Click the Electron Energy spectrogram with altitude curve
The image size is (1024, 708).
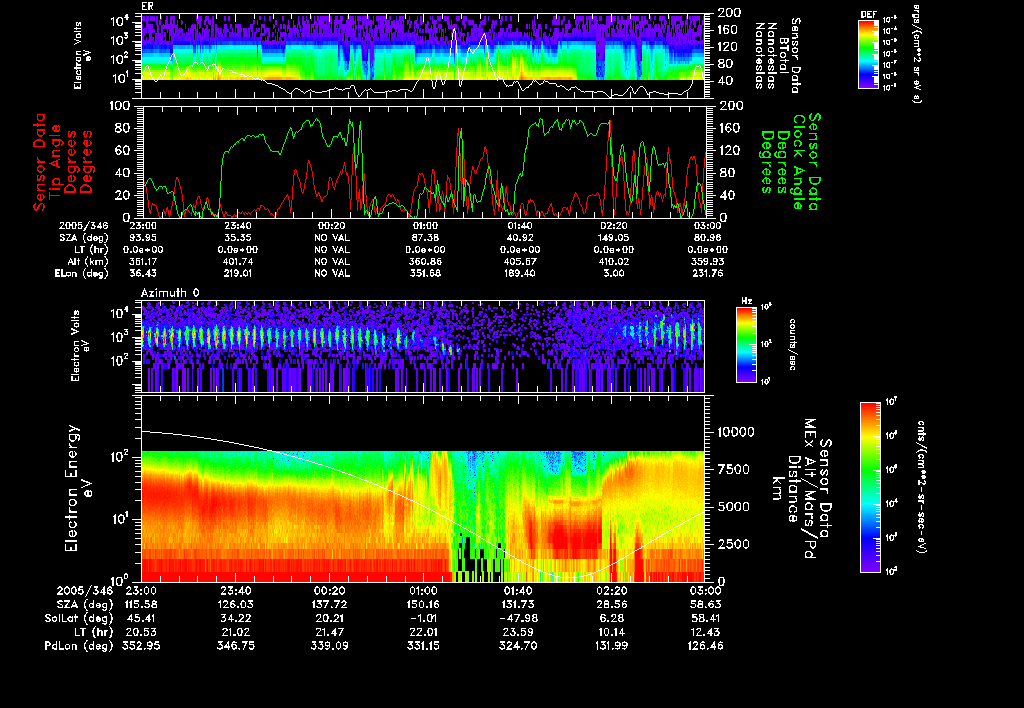[x=423, y=489]
